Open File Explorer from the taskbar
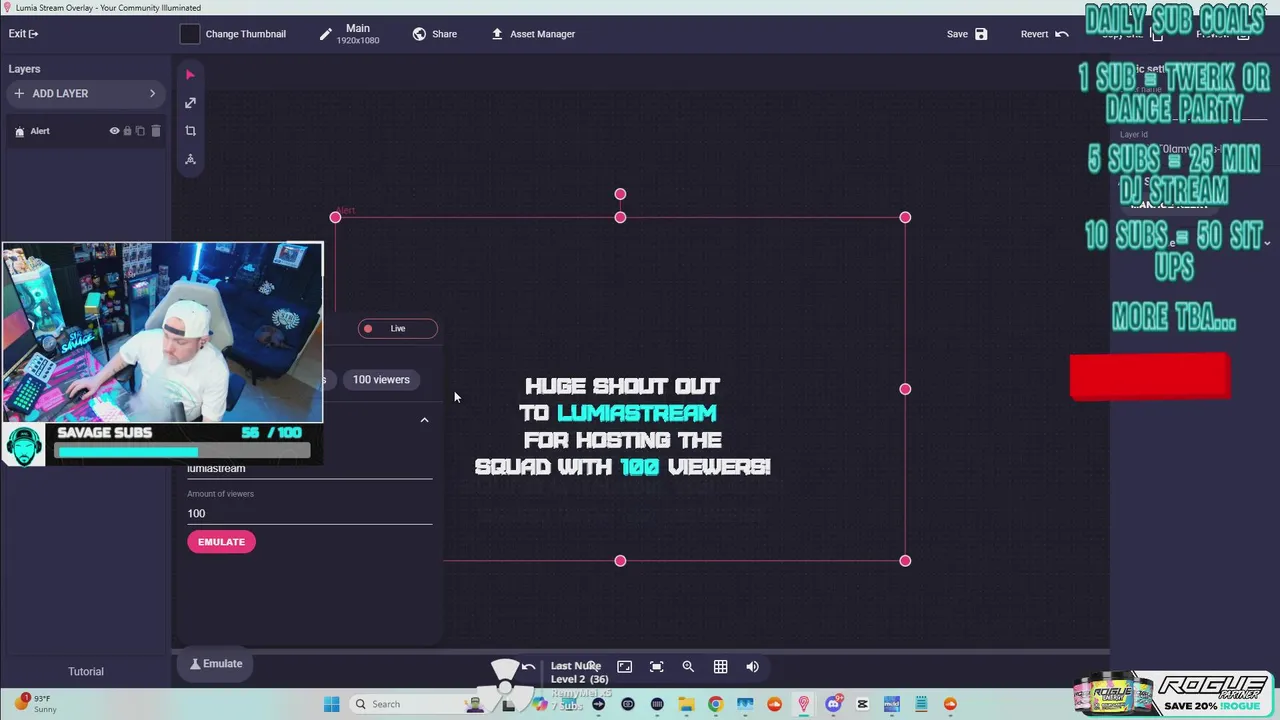The image size is (1280, 720). coord(686,704)
